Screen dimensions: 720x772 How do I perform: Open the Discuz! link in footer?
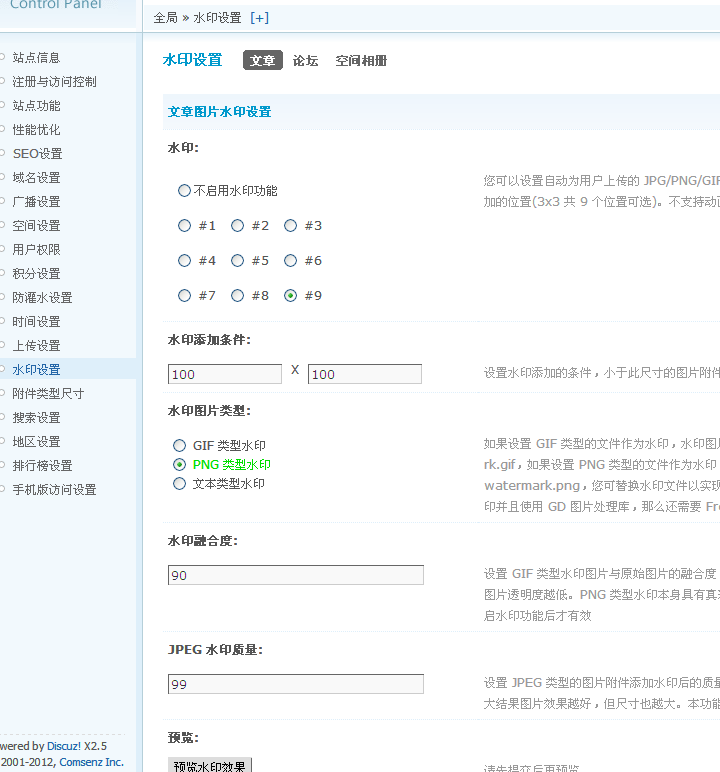click(x=64, y=746)
